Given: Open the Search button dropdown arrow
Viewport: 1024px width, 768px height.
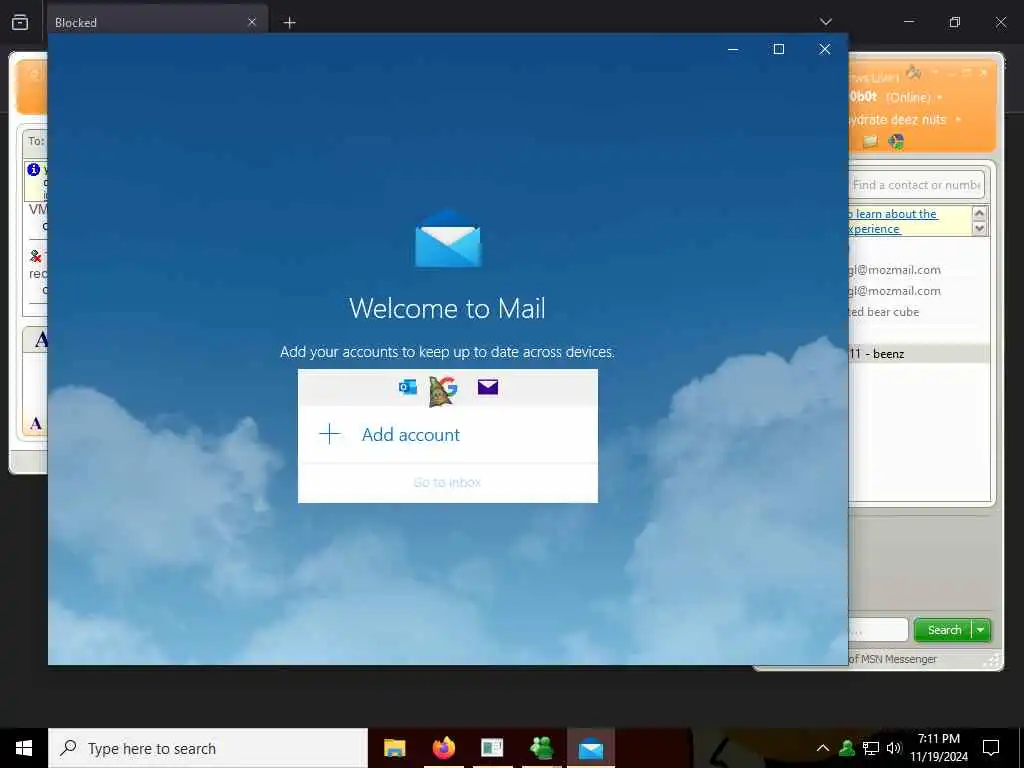Looking at the screenshot, I should coord(981,630).
